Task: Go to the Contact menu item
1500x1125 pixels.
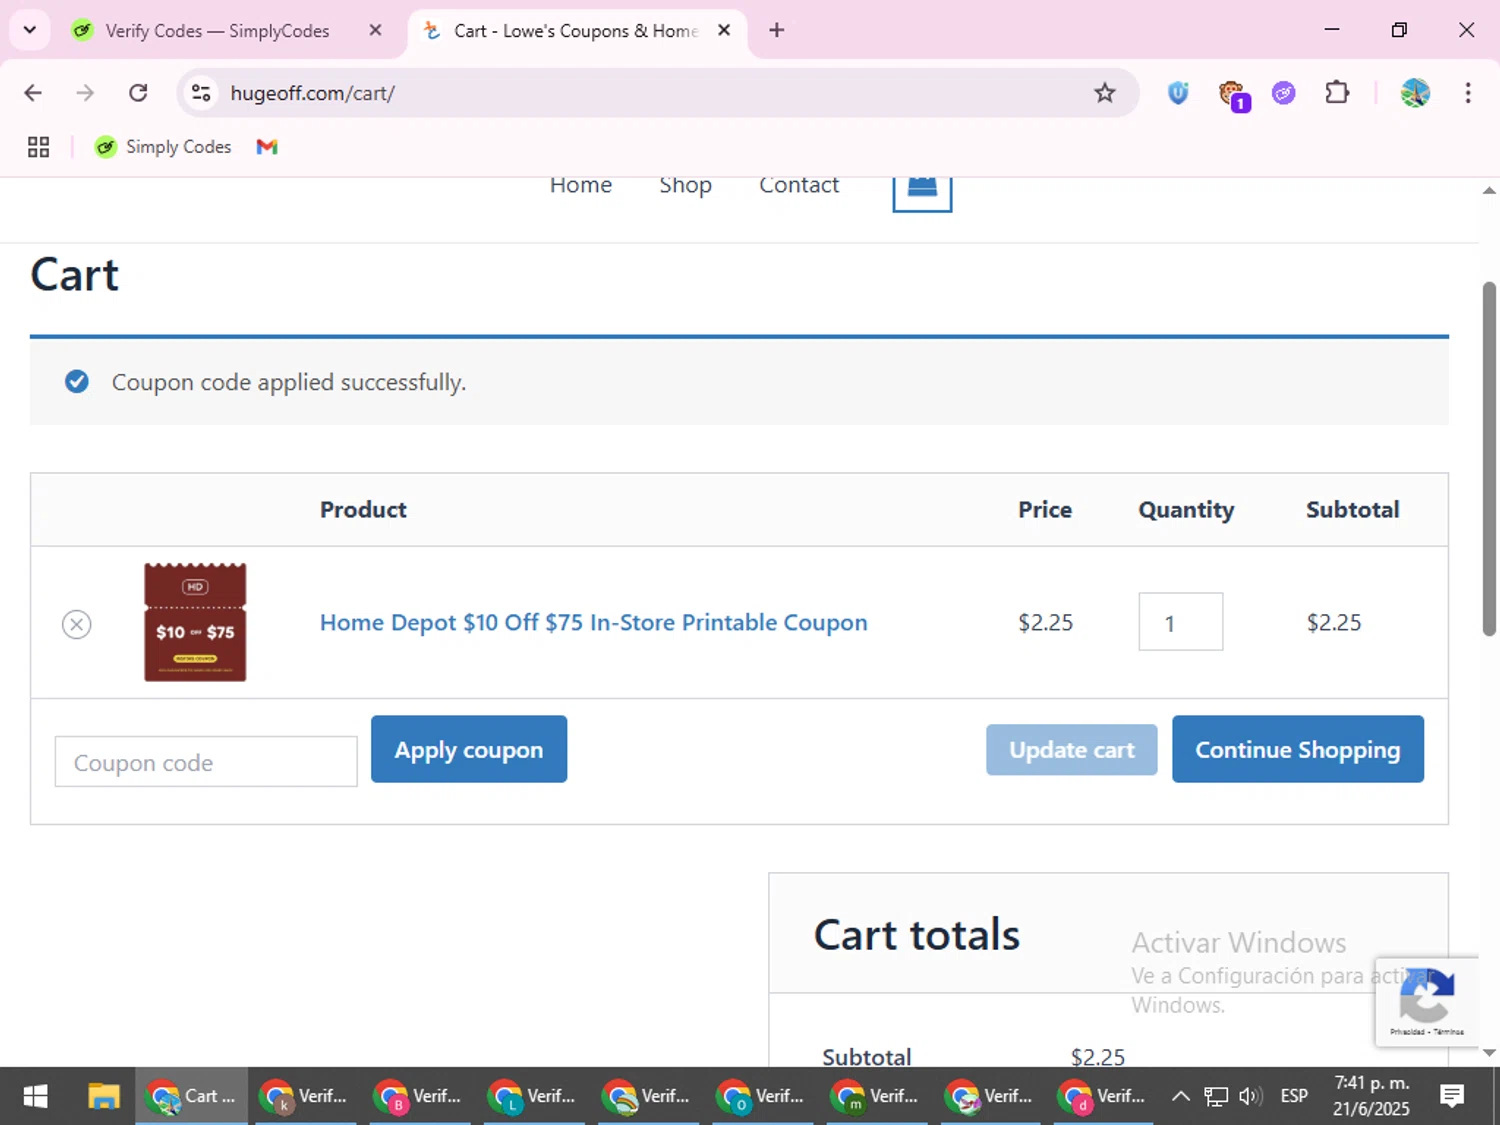Action: click(799, 185)
